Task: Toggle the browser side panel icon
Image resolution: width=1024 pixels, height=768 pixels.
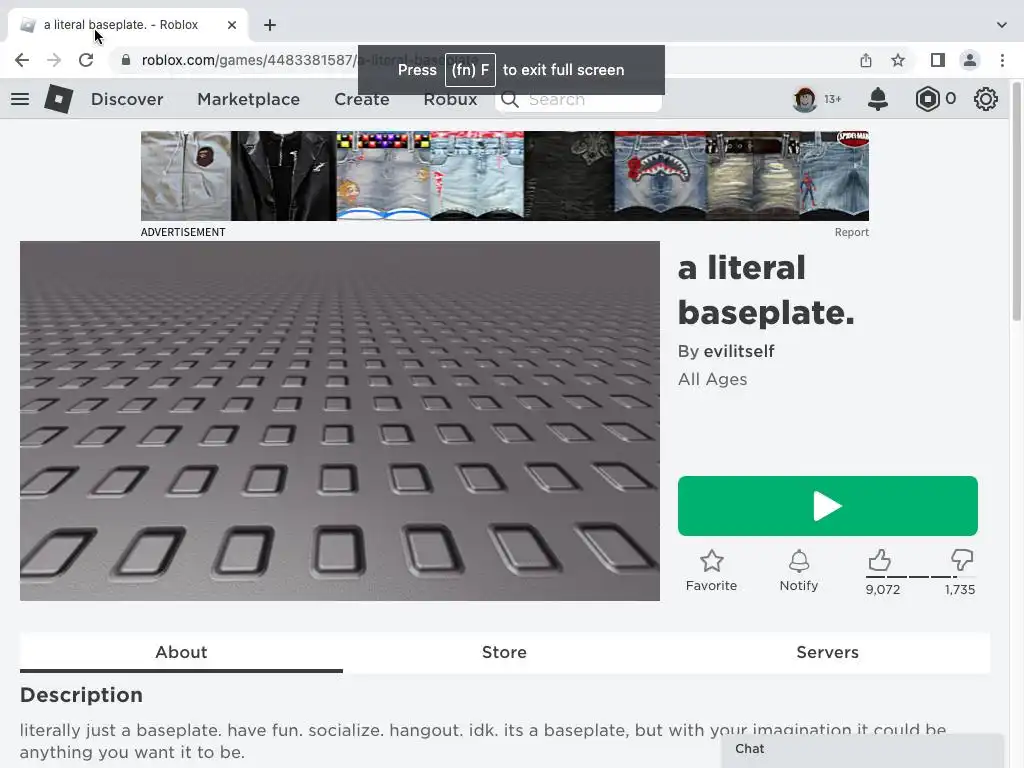Action: point(938,60)
